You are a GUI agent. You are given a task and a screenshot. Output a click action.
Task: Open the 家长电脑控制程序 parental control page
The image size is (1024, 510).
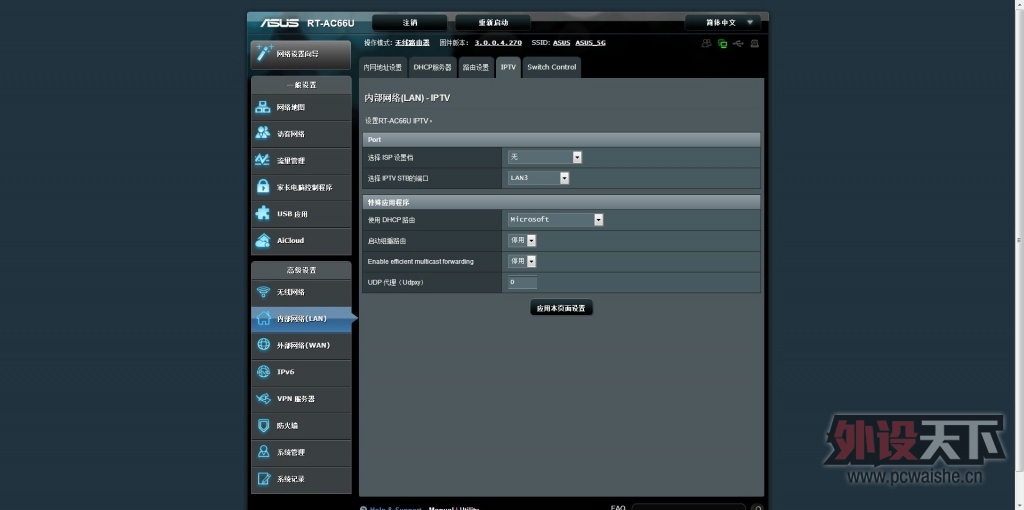click(301, 187)
